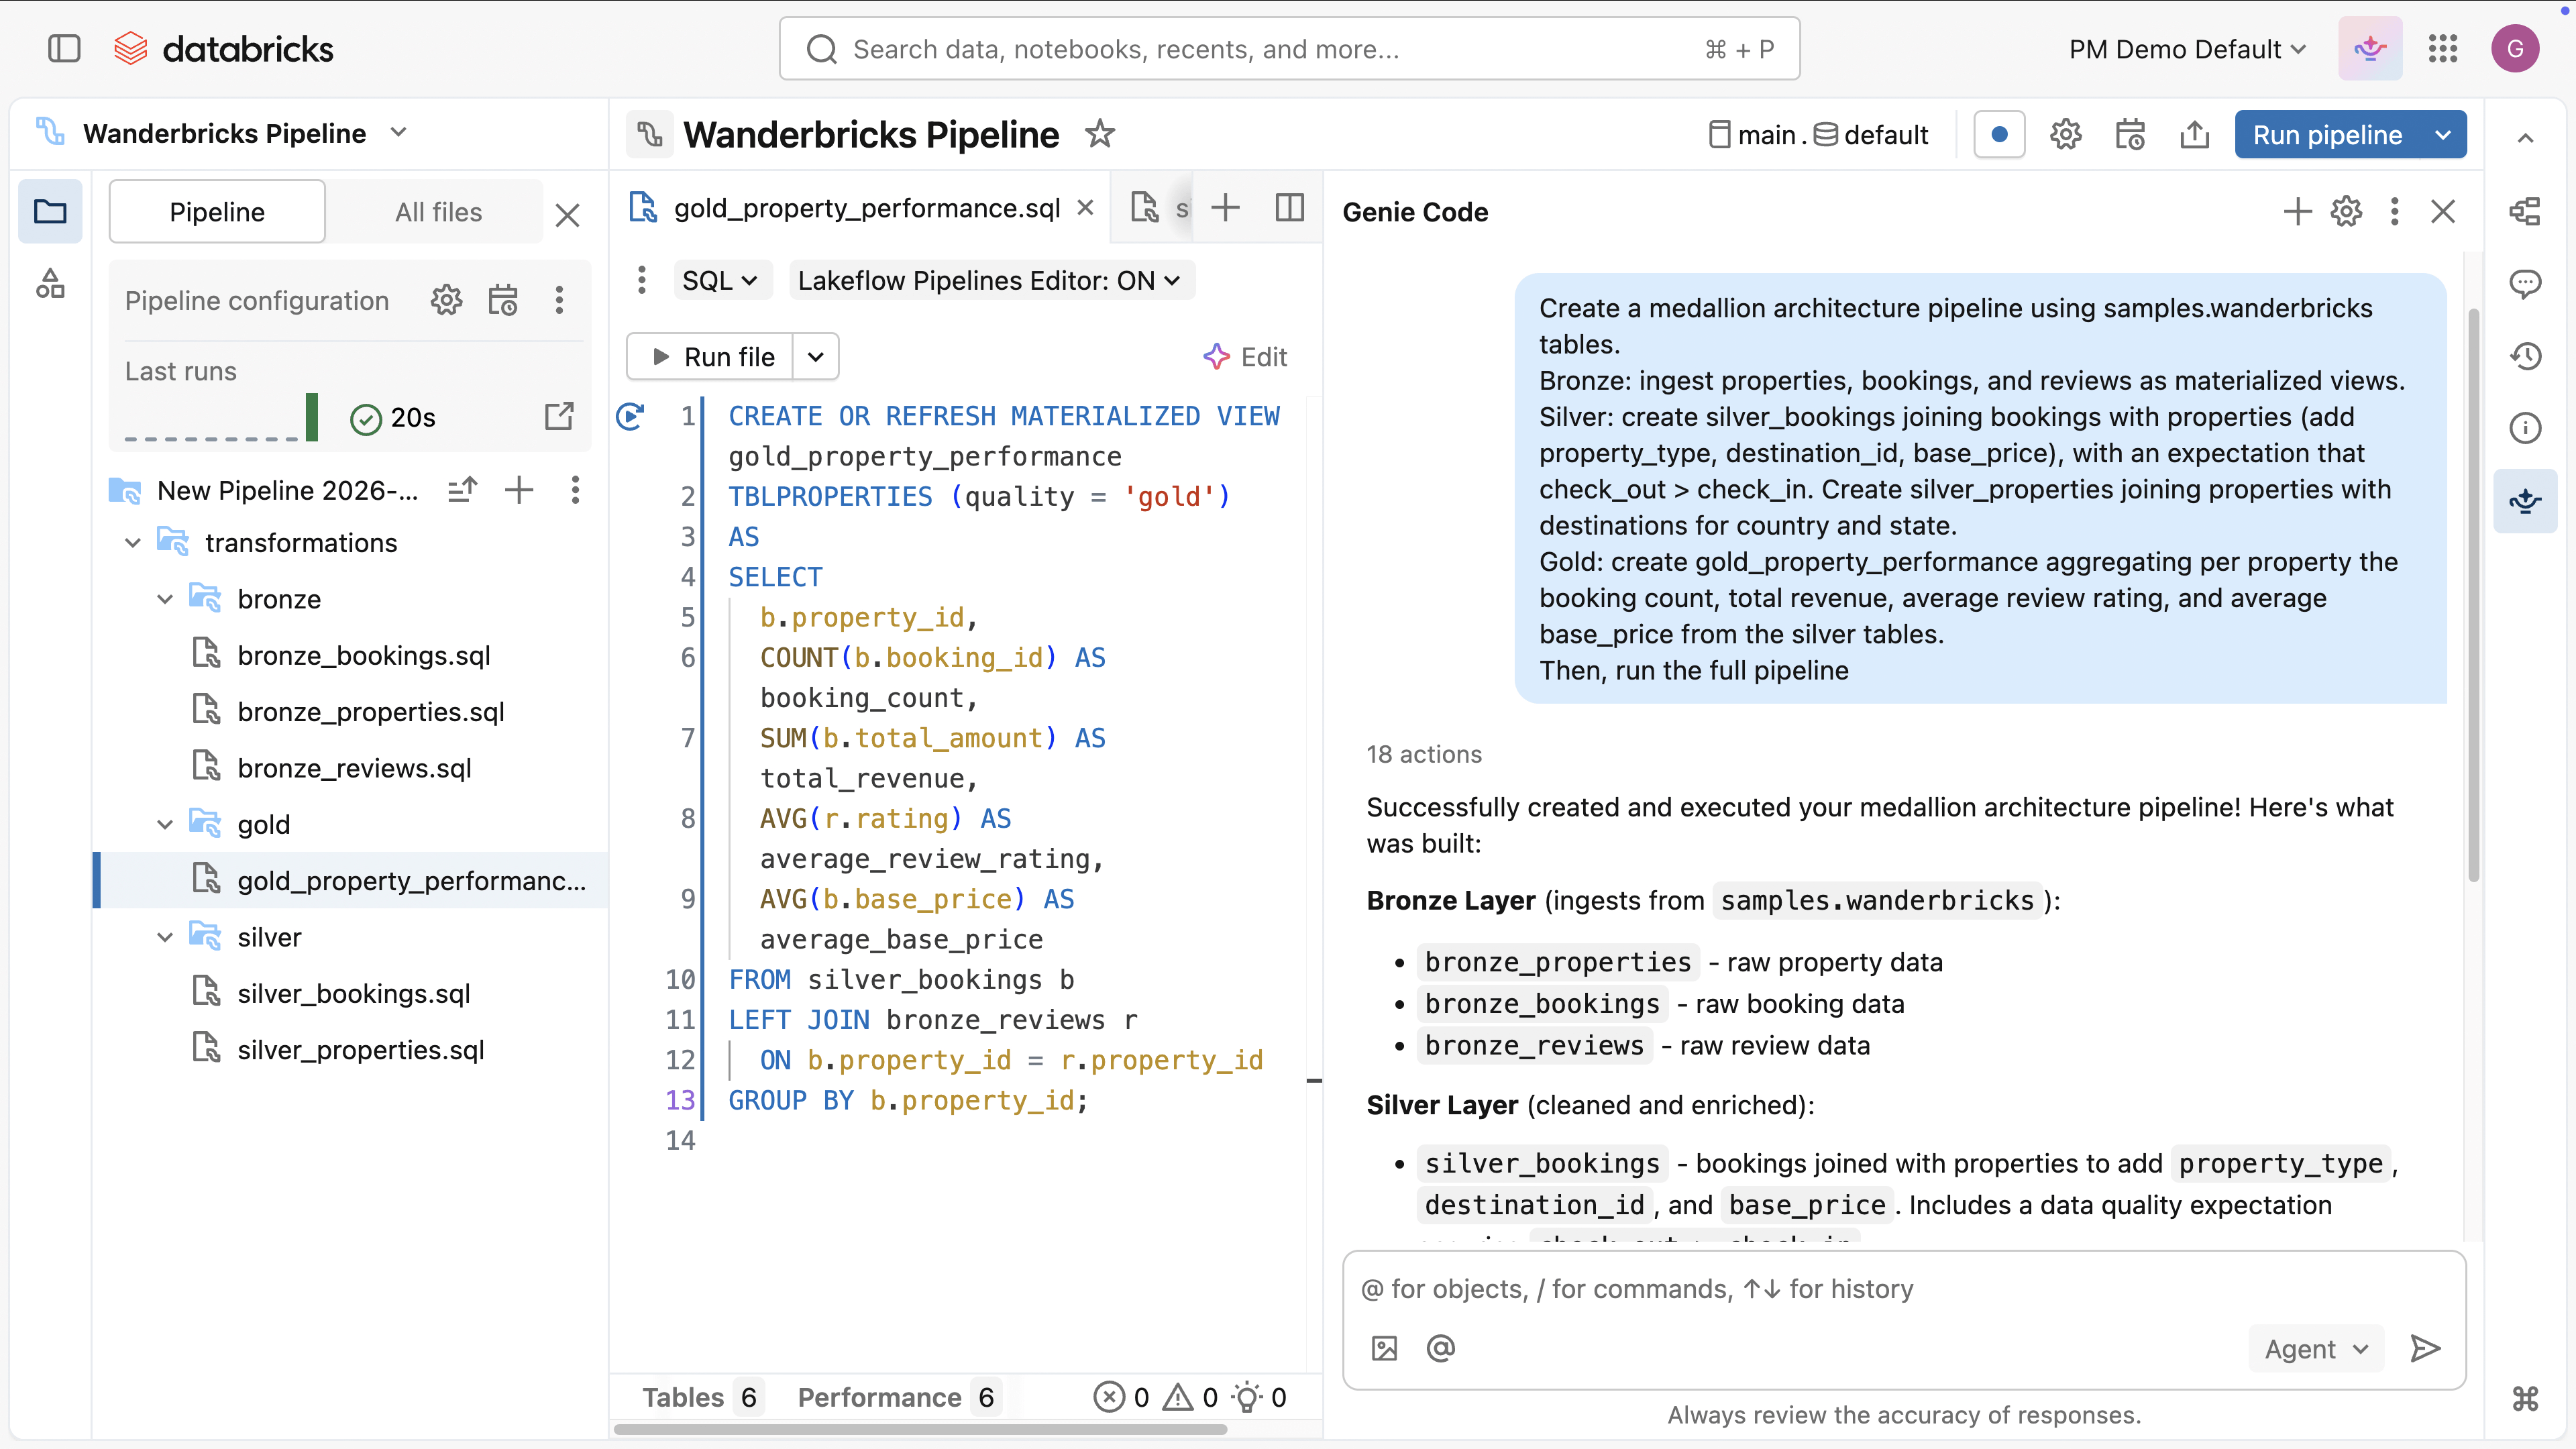Switch to the Performance tab at the bottom
This screenshot has width=2576, height=1449.
pyautogui.click(x=879, y=1397)
